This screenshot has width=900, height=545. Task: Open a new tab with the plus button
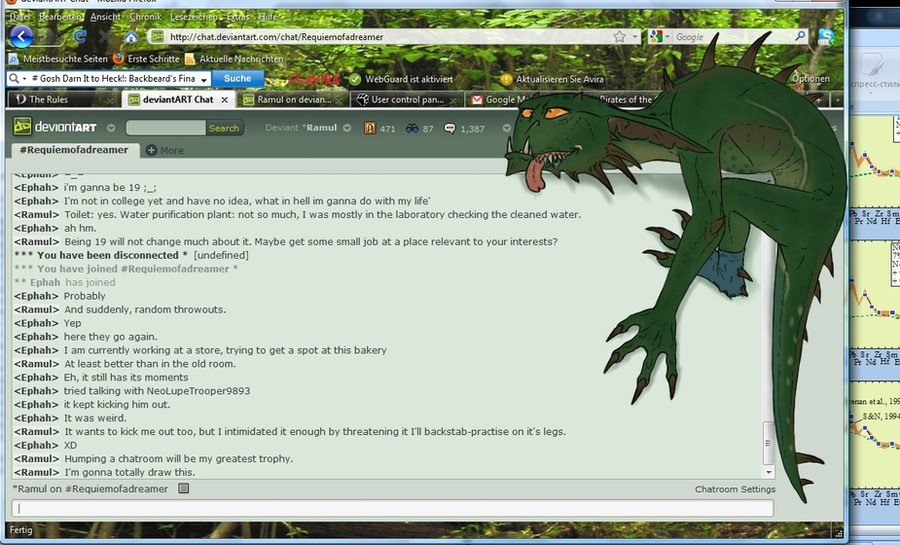tap(818, 100)
